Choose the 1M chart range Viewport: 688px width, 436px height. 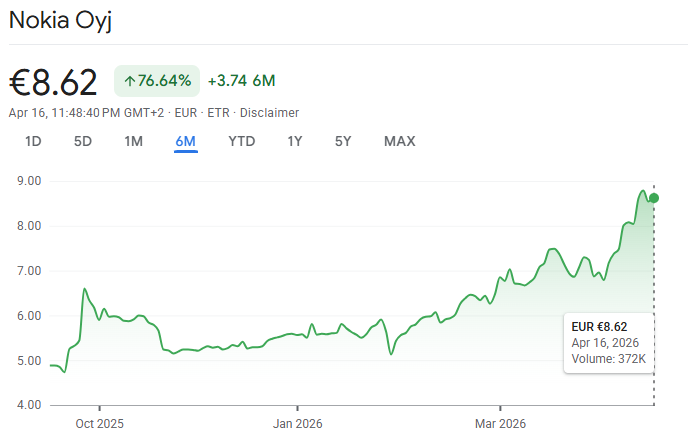tap(133, 141)
